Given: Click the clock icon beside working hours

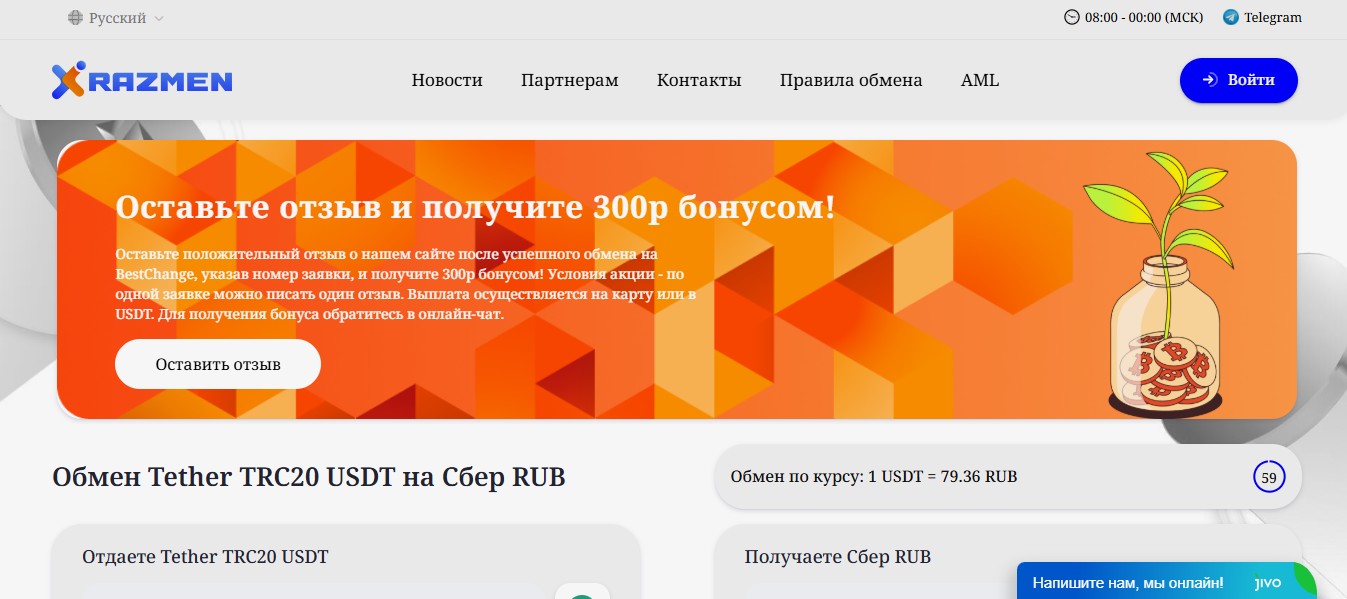Looking at the screenshot, I should click(1072, 17).
